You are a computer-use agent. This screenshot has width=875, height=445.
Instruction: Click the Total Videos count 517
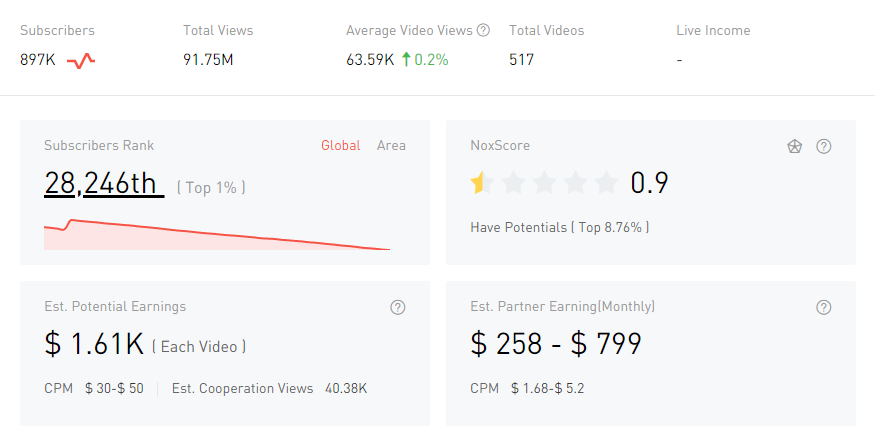(521, 60)
